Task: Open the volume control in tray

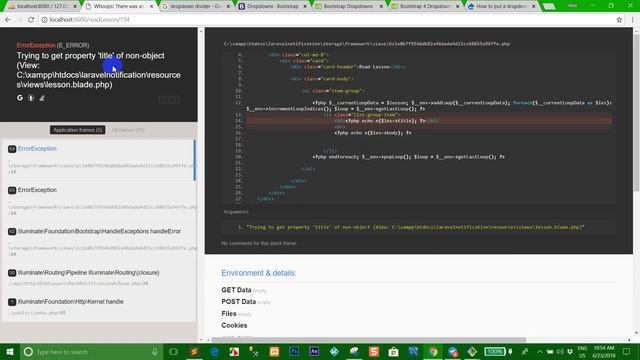Action: pos(560,351)
